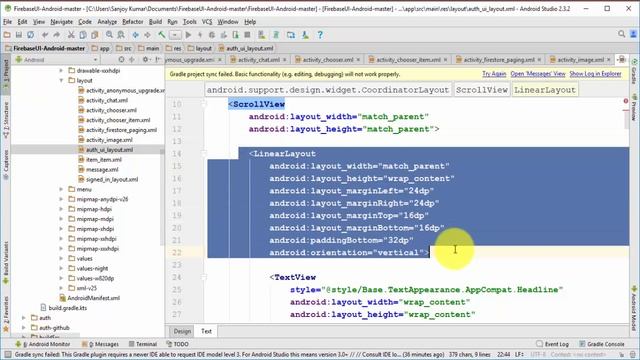Paste from the clipboard using the toolbar icon
Viewport: 640px width, 360px height.
point(95,35)
